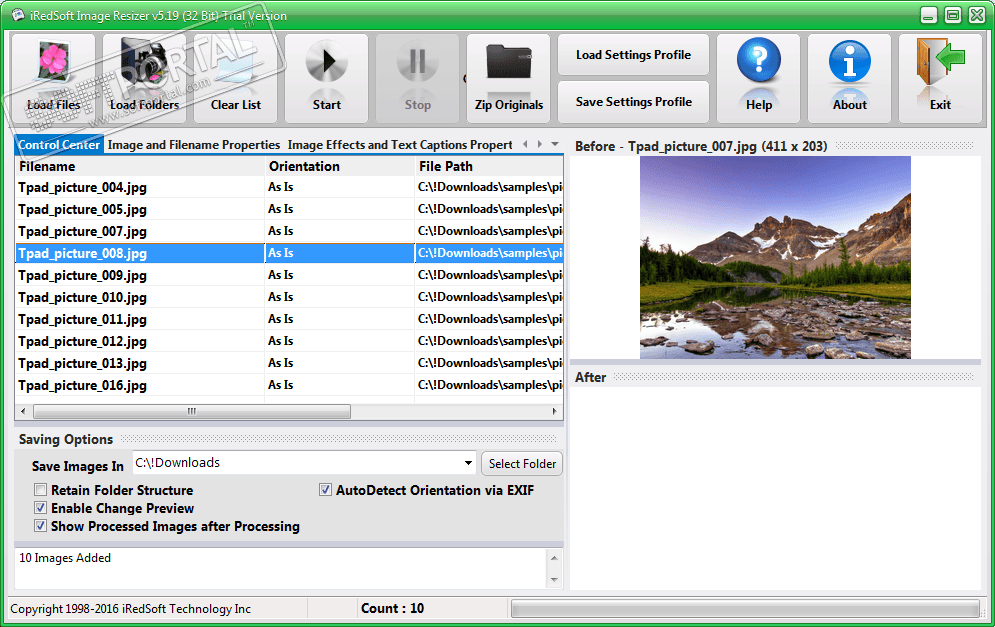The height and width of the screenshot is (627, 995).
Task: Select Tpad_picture_008.jpg highlighted row
Action: (x=289, y=253)
